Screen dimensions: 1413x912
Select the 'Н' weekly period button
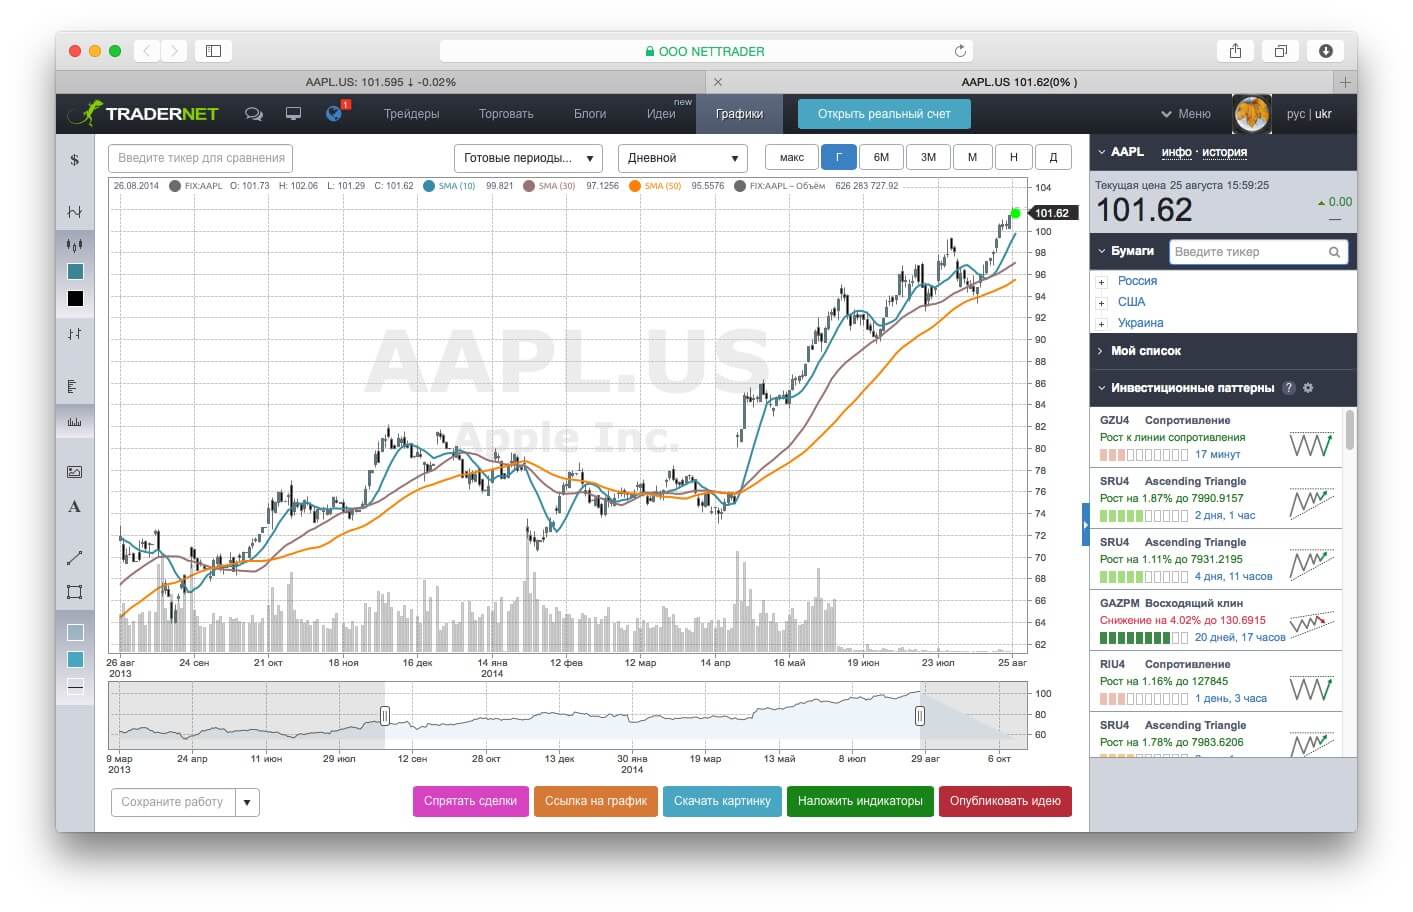(x=1014, y=157)
